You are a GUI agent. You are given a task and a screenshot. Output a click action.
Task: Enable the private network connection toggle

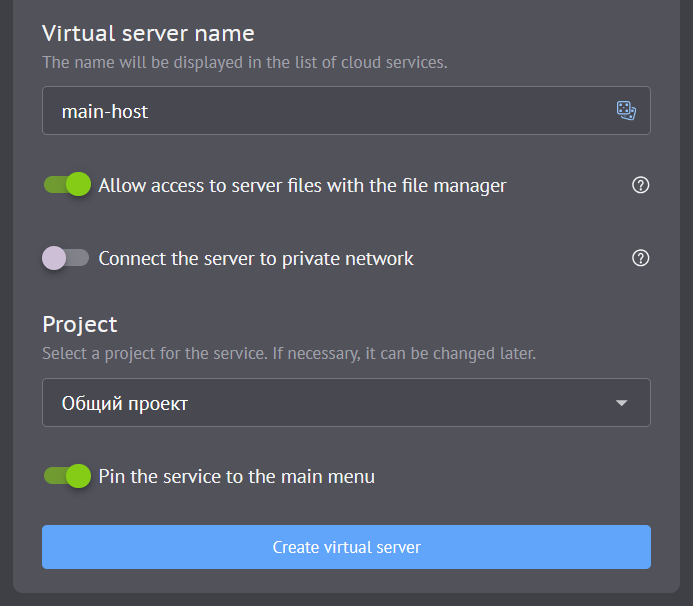[x=66, y=258]
